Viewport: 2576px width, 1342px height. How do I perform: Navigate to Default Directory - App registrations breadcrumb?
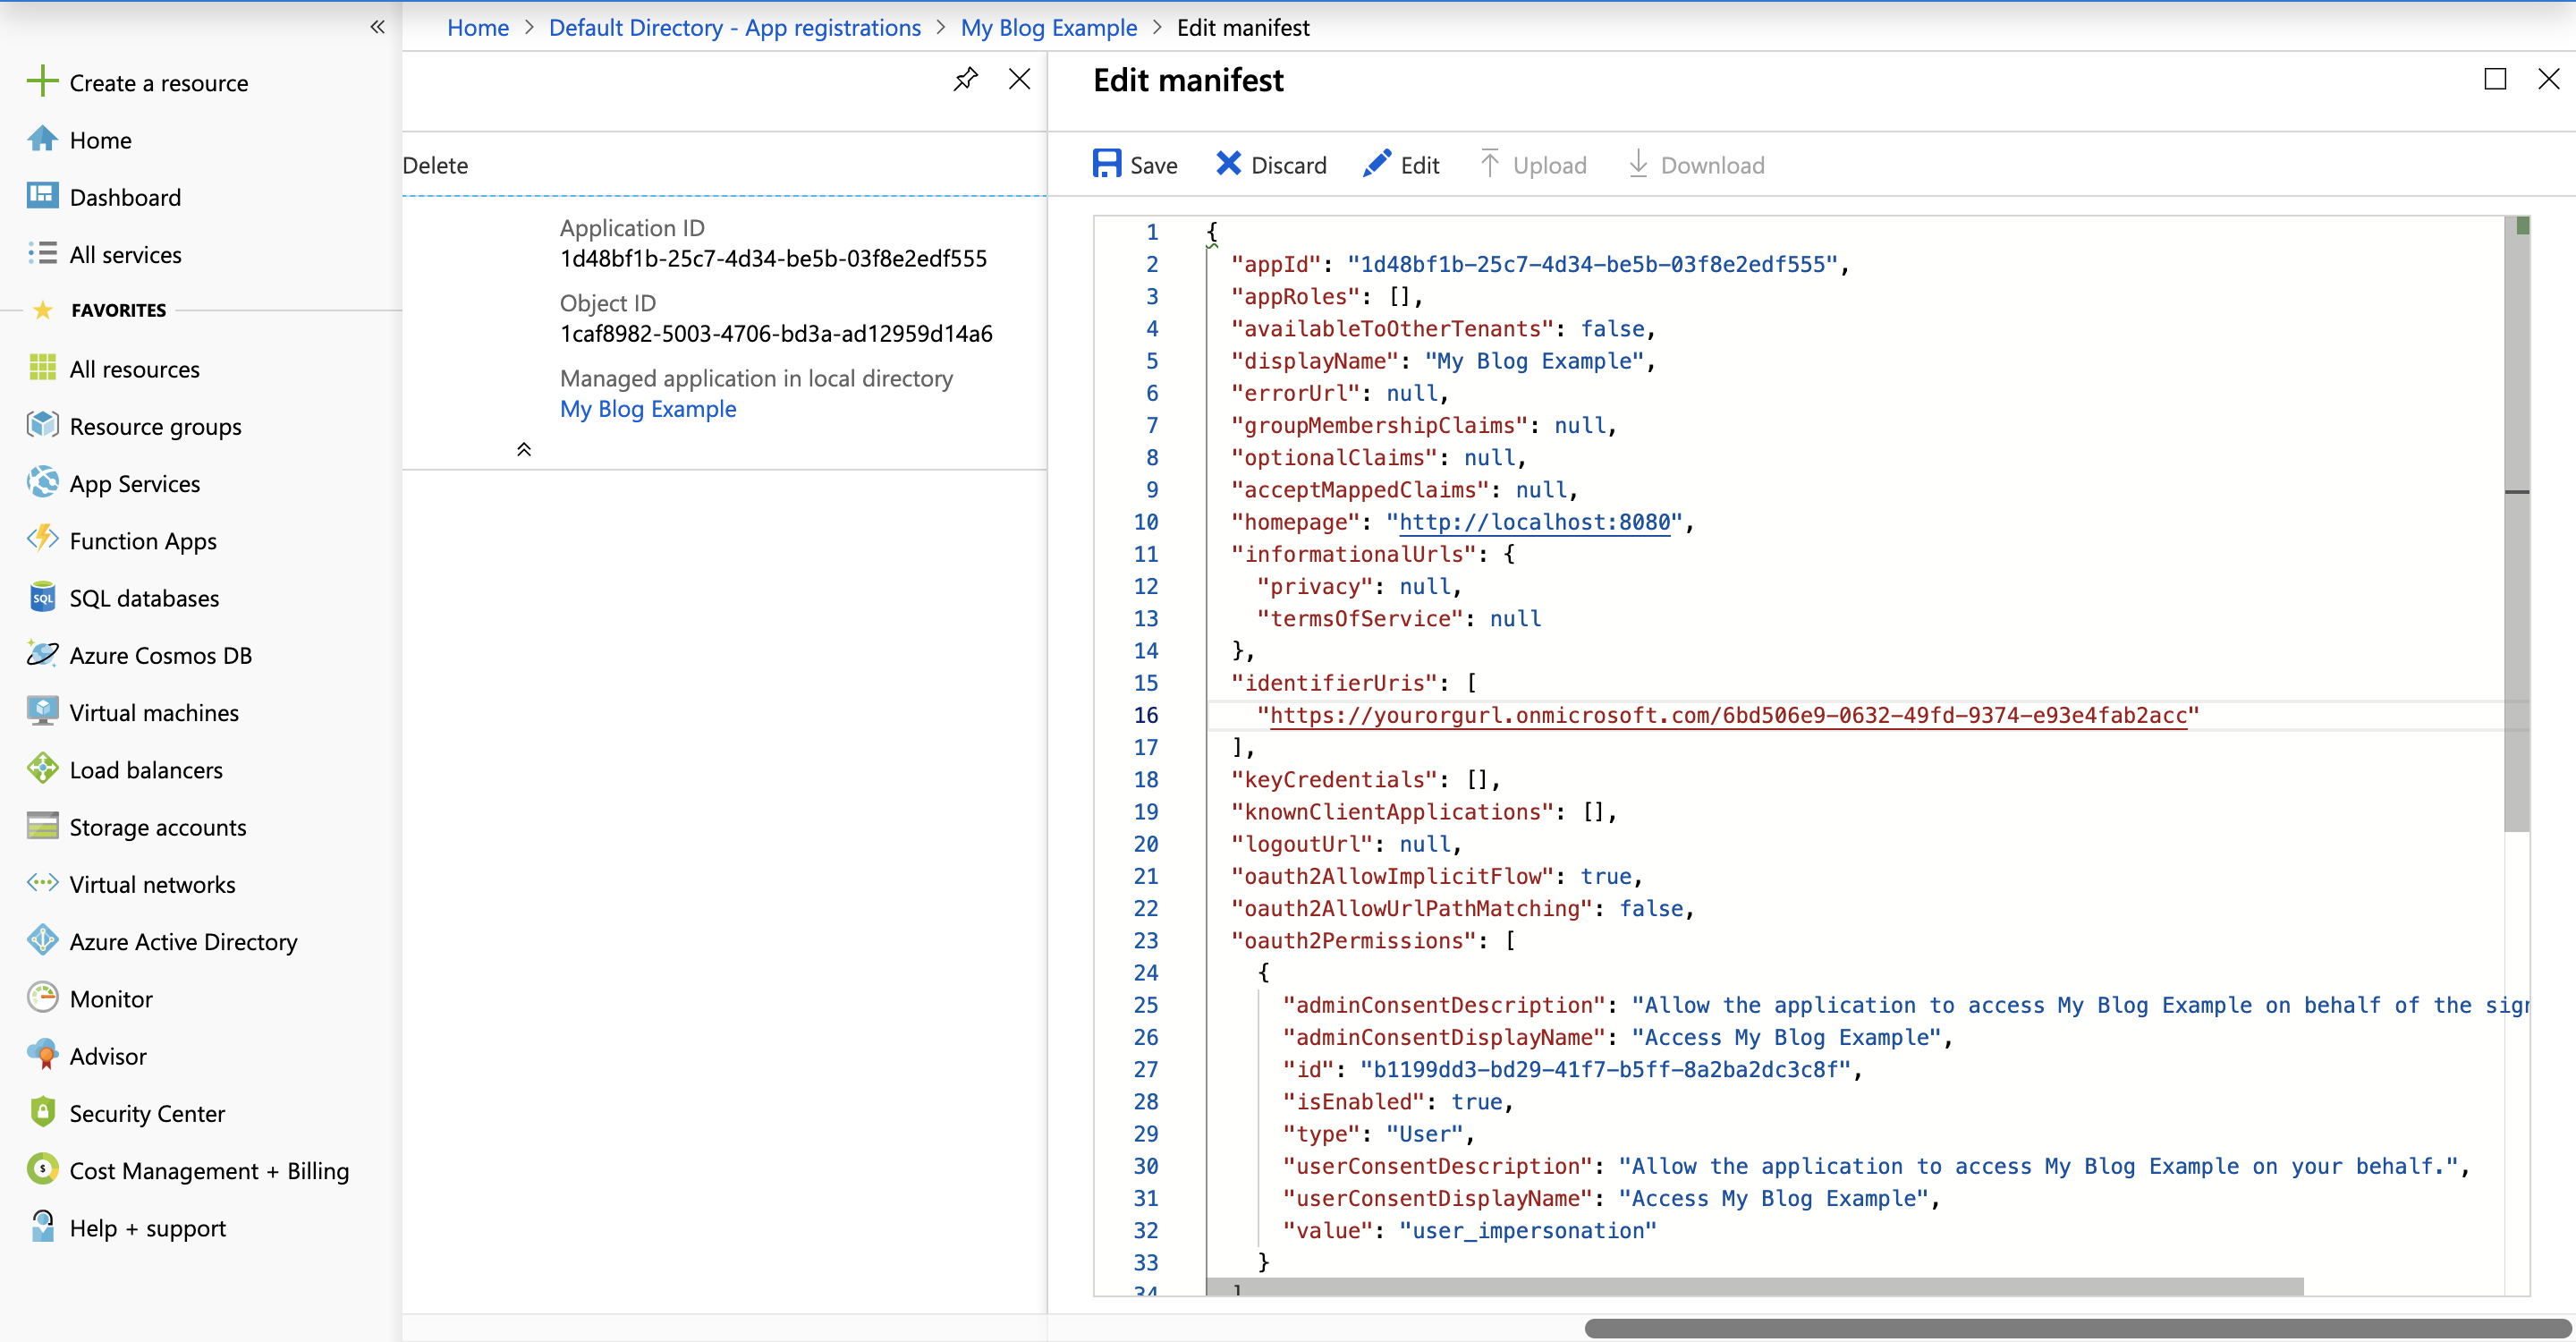[x=734, y=27]
